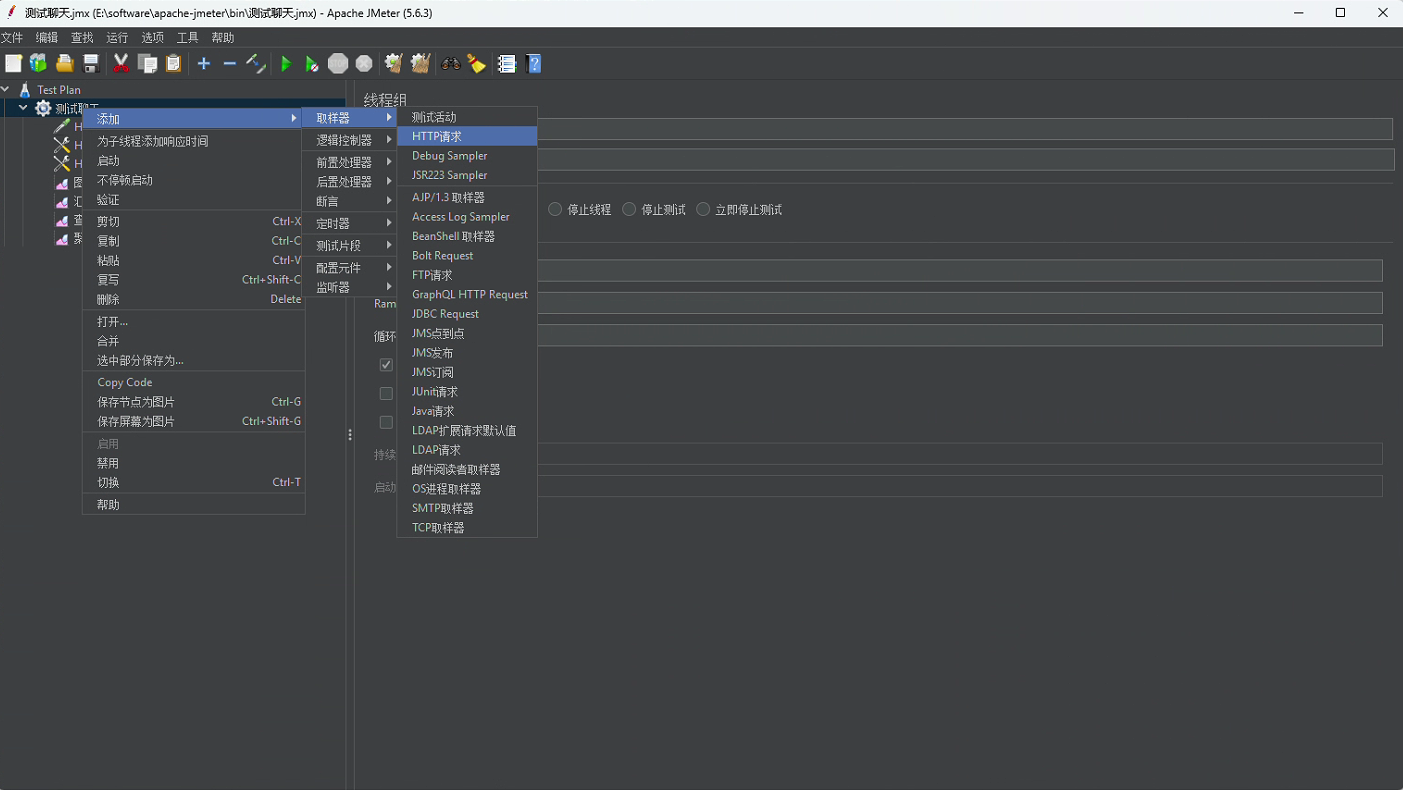Click the Paste toolbar clipboard icon
1403x790 pixels.
coord(173,63)
